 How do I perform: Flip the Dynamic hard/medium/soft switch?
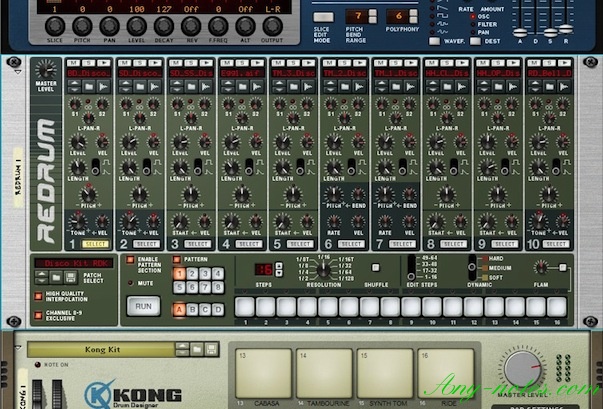pyautogui.click(x=471, y=267)
